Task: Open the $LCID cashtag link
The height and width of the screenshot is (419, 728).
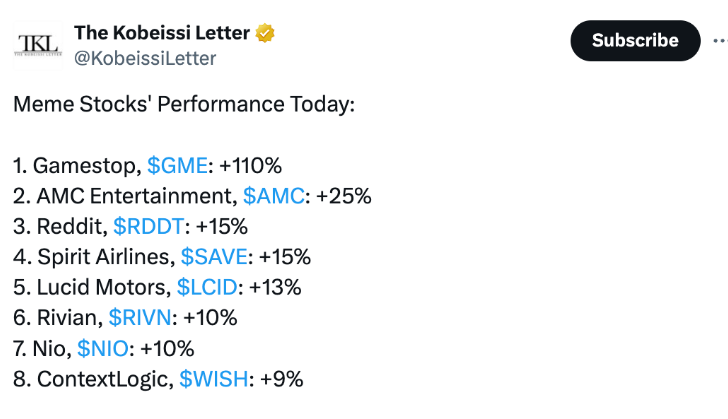Action: click(x=207, y=288)
